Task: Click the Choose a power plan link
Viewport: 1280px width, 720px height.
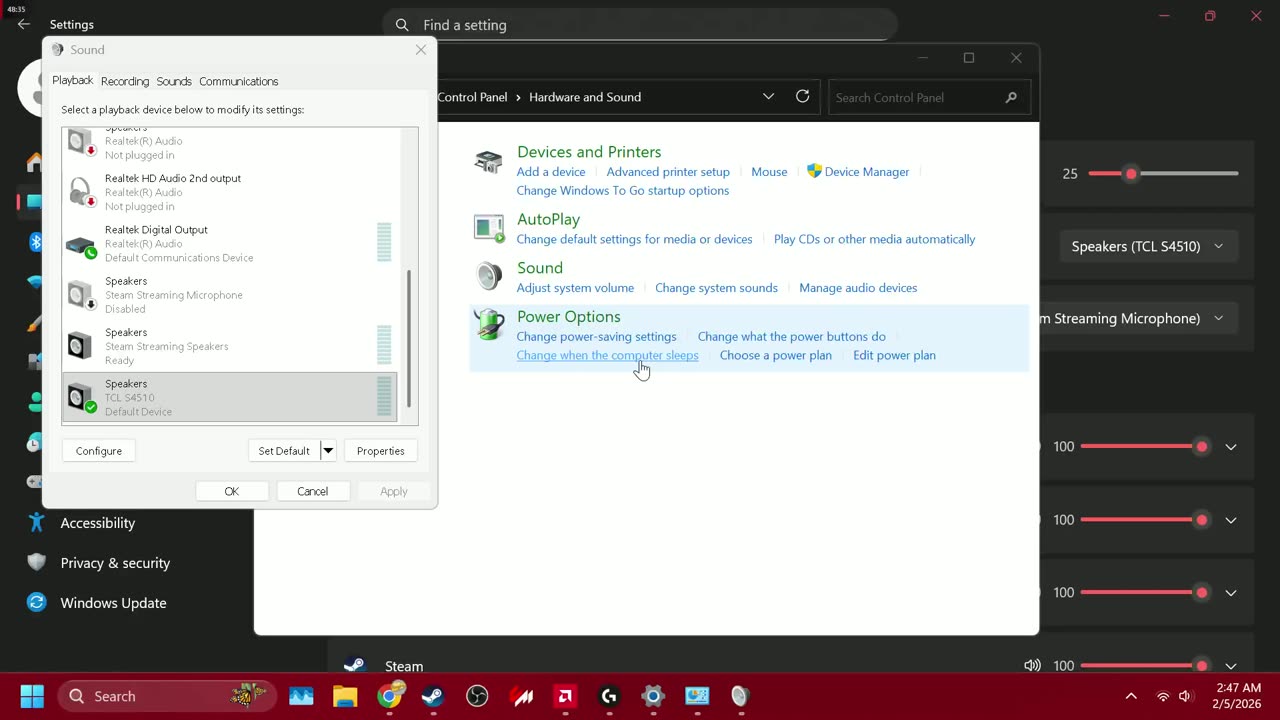Action: pos(776,355)
